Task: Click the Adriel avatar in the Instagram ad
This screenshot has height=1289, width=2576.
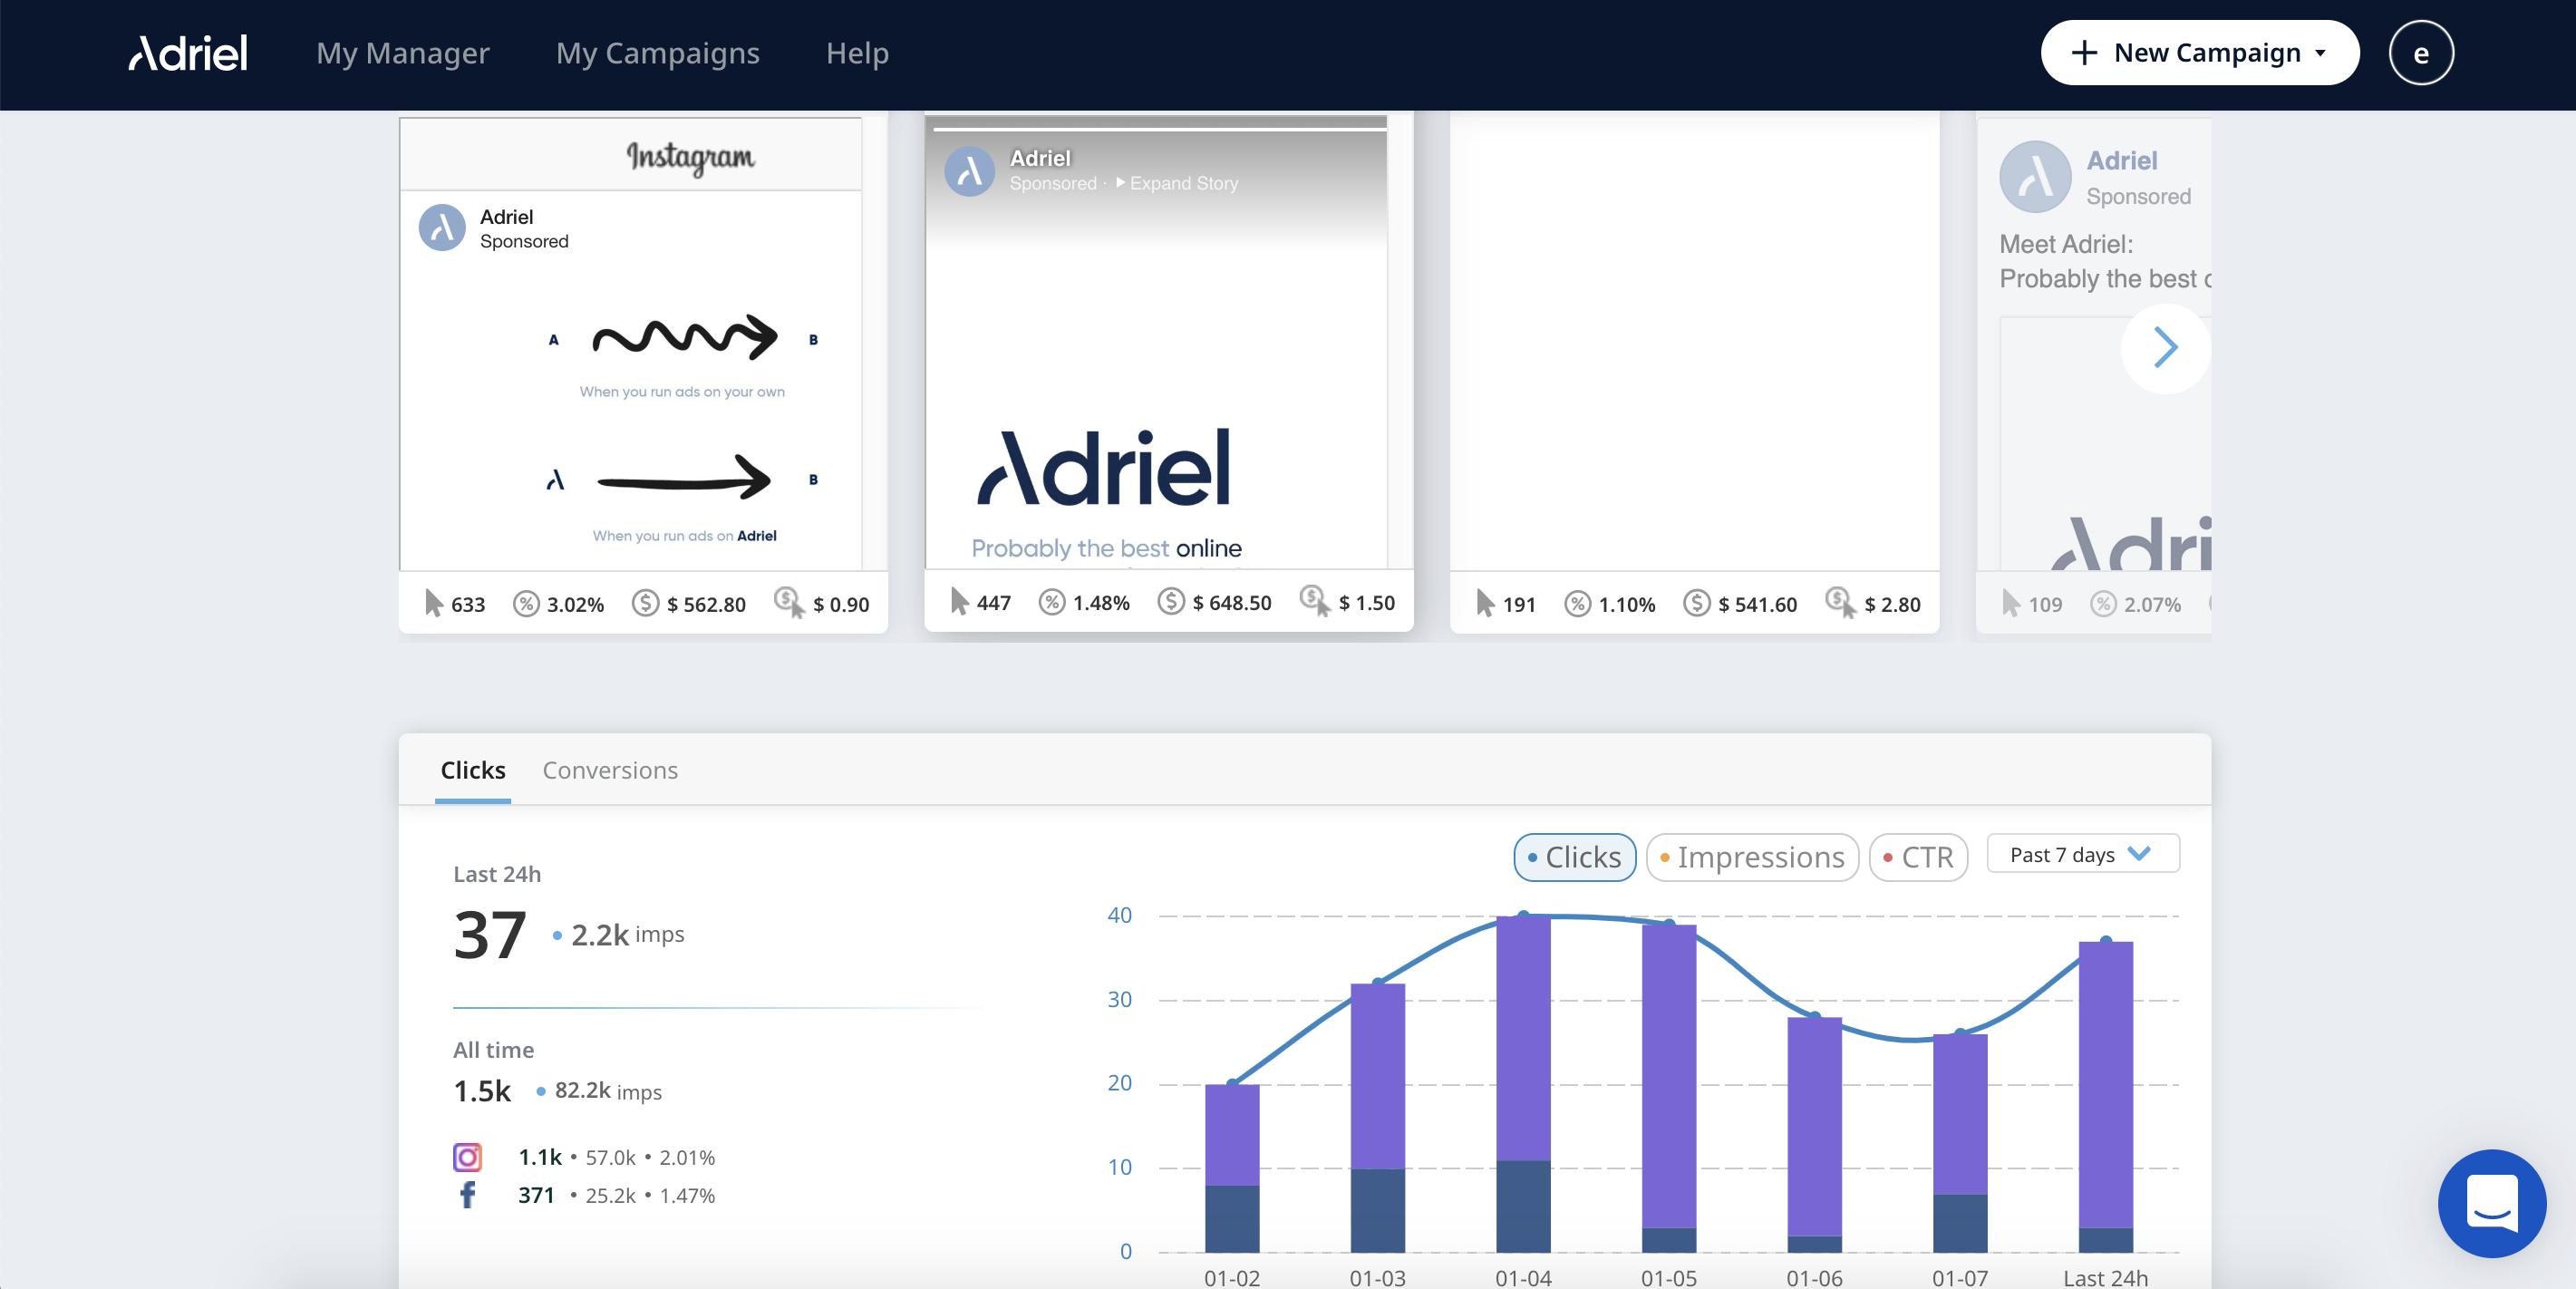Action: [442, 228]
